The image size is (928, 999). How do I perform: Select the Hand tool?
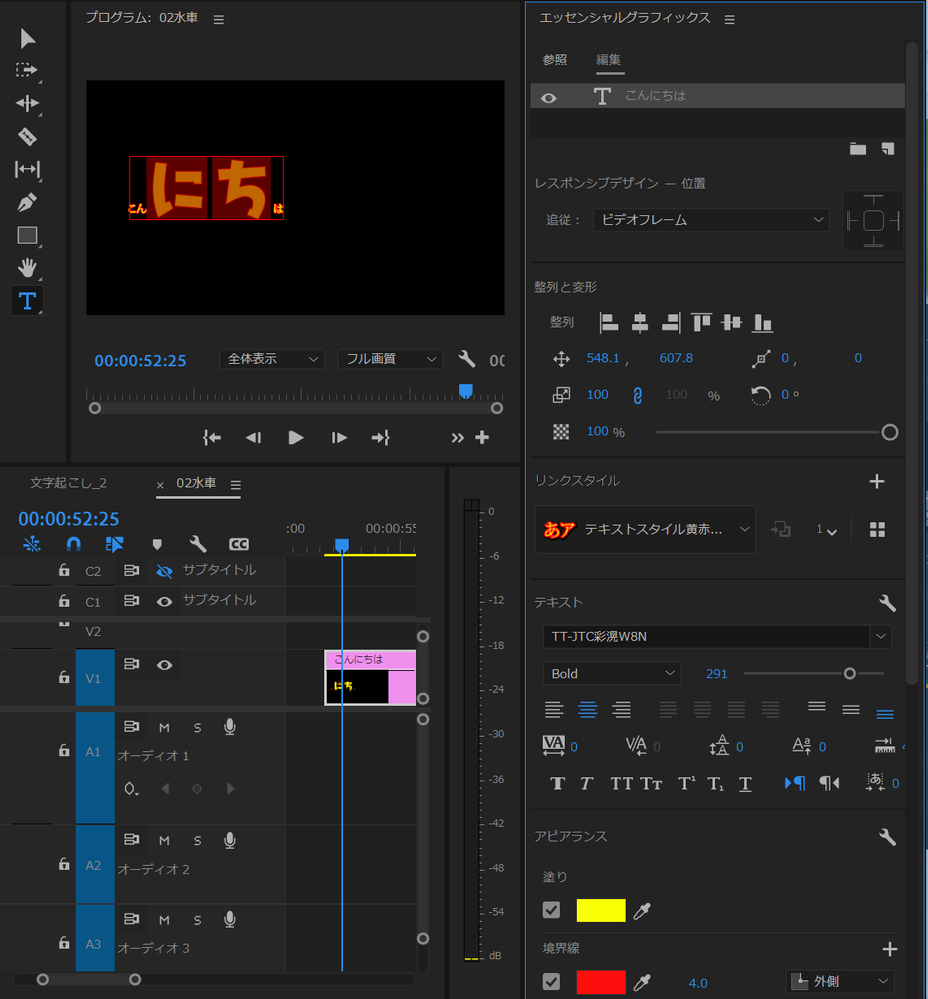(27, 268)
